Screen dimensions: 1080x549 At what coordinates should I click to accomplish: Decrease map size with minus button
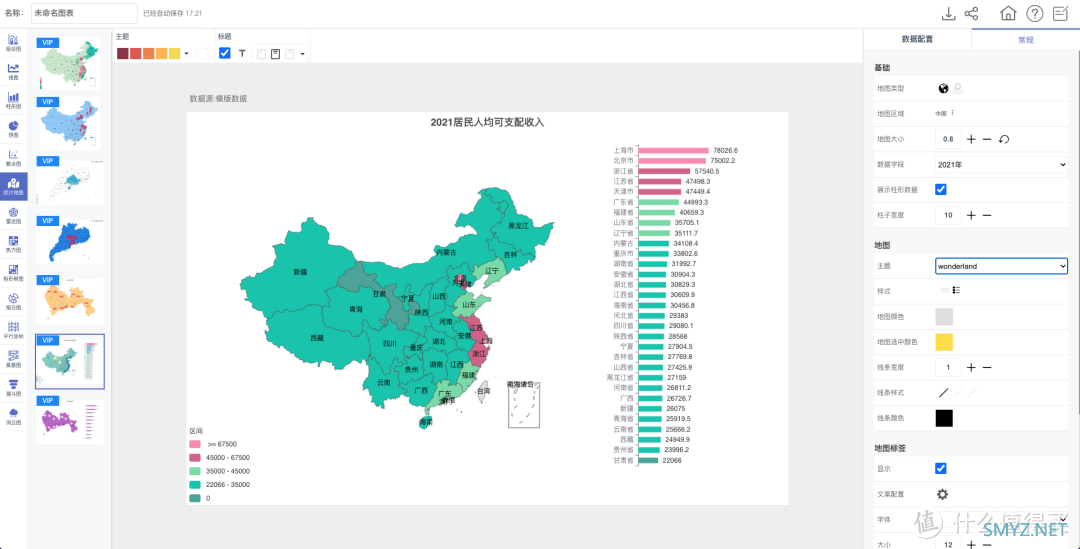click(x=987, y=139)
